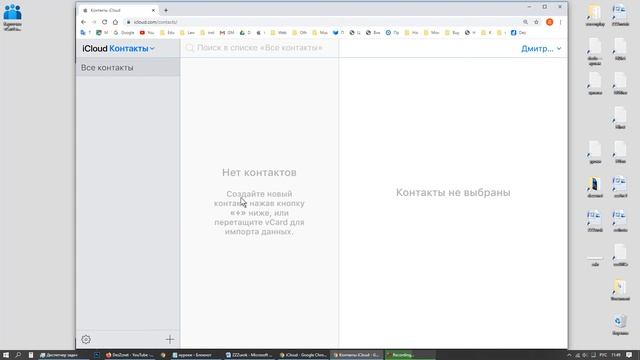The image size is (640, 360).
Task: Open the Chrome zoom magnifier icon
Action: point(525,22)
